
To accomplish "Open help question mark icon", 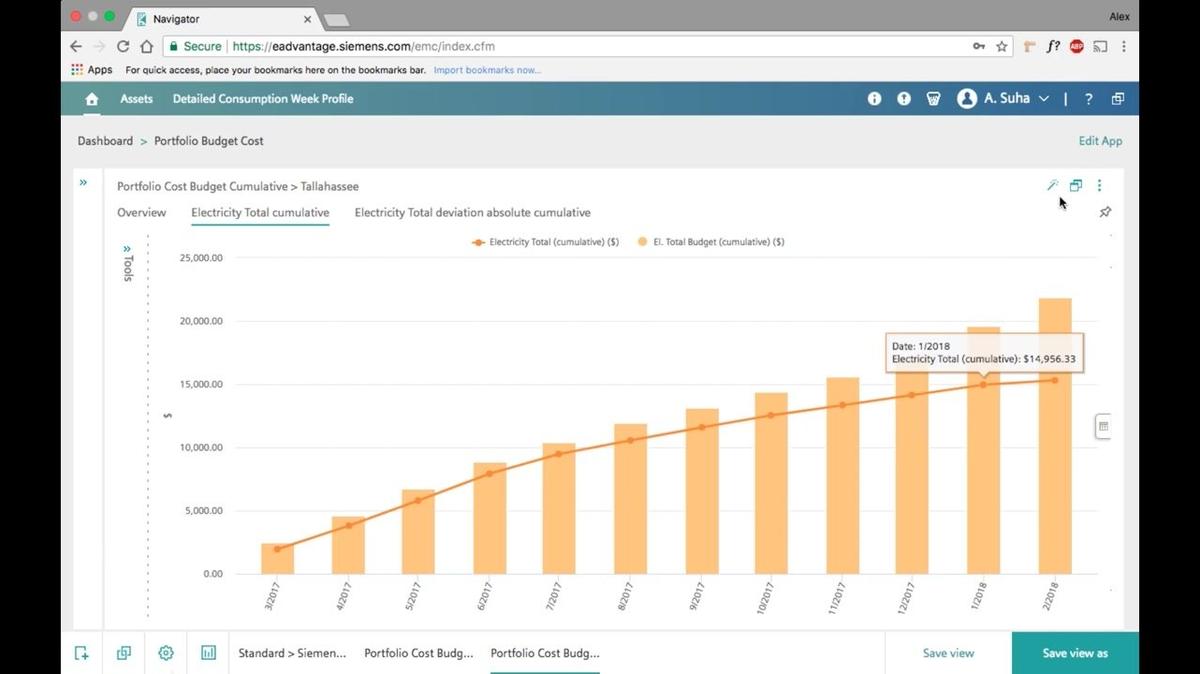I will (x=1089, y=99).
